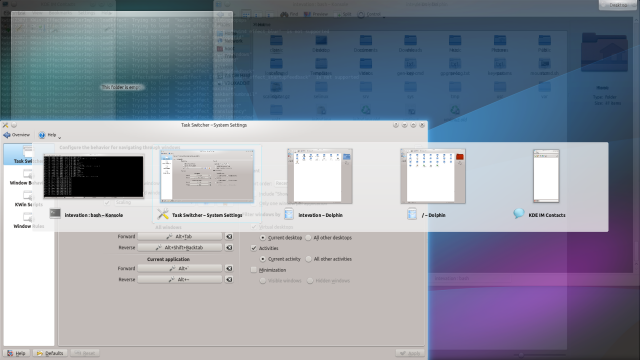640x360 pixels.
Task: Click the Alt+Tab Forward shortcut button
Action: 180,236
